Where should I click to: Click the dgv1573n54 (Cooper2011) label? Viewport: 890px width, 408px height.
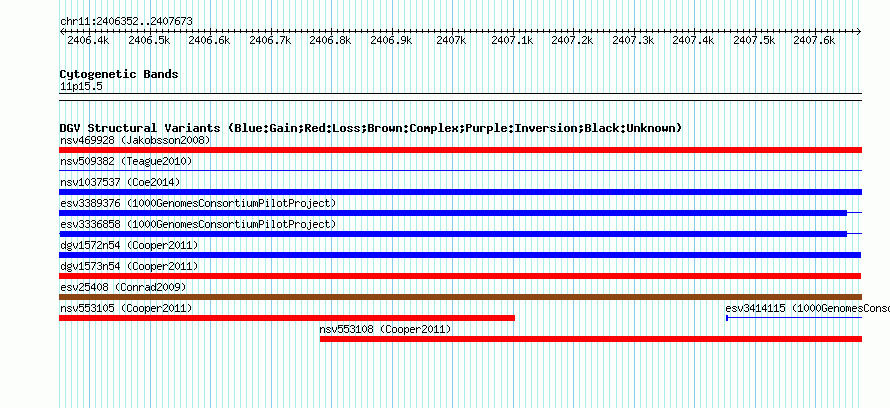coord(128,266)
